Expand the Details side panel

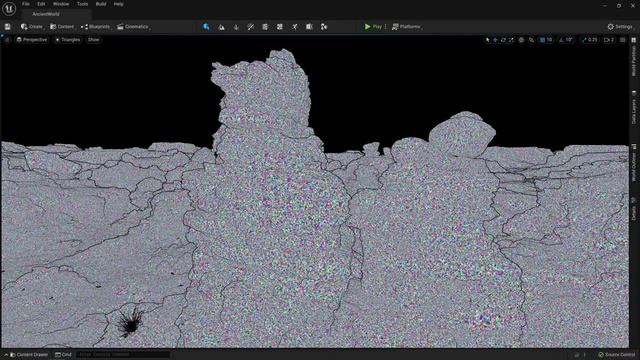(633, 209)
